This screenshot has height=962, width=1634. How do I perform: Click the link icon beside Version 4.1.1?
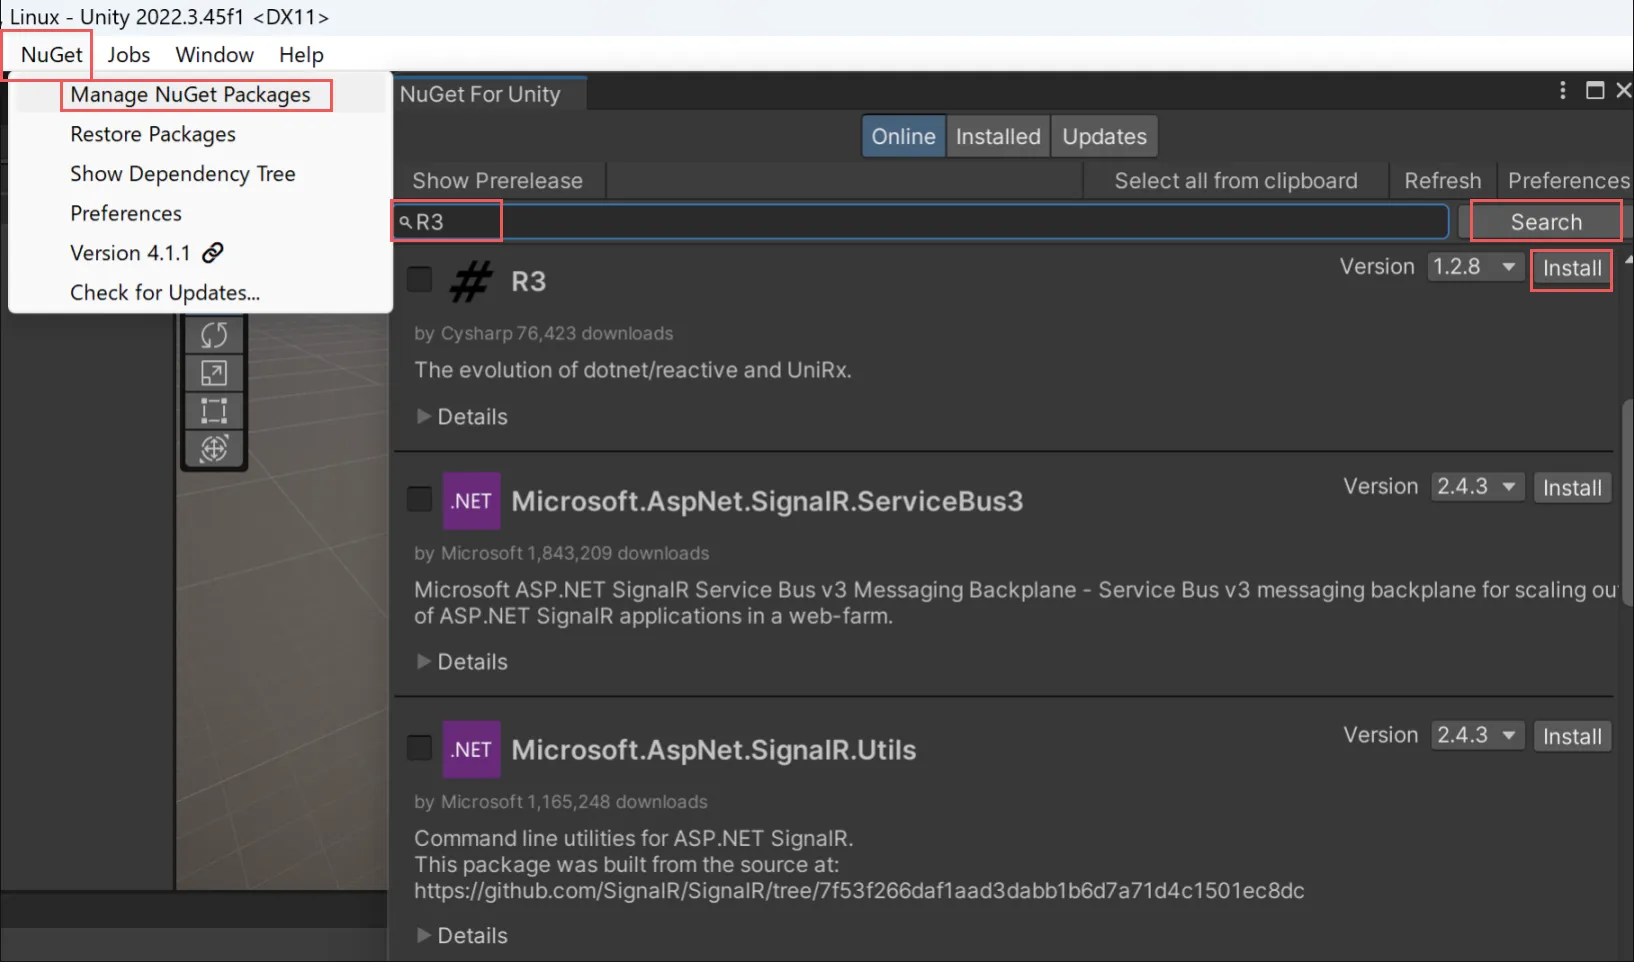213,253
